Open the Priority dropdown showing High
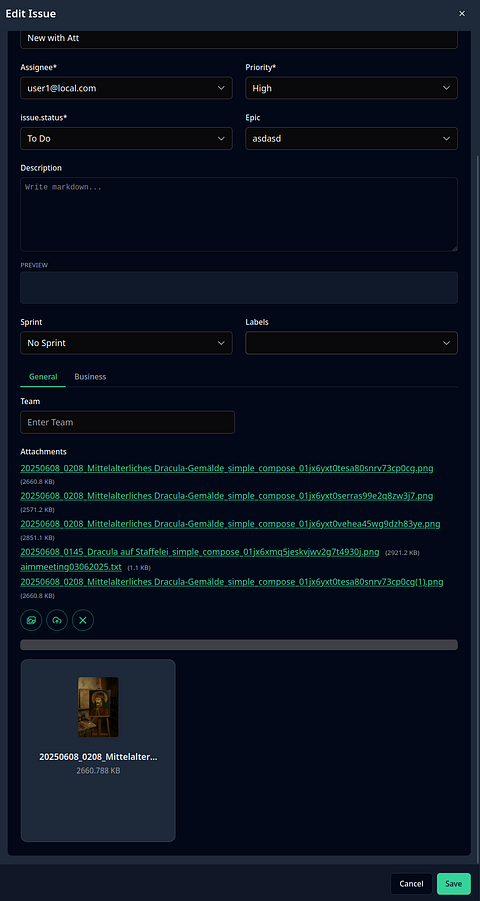 (x=351, y=88)
